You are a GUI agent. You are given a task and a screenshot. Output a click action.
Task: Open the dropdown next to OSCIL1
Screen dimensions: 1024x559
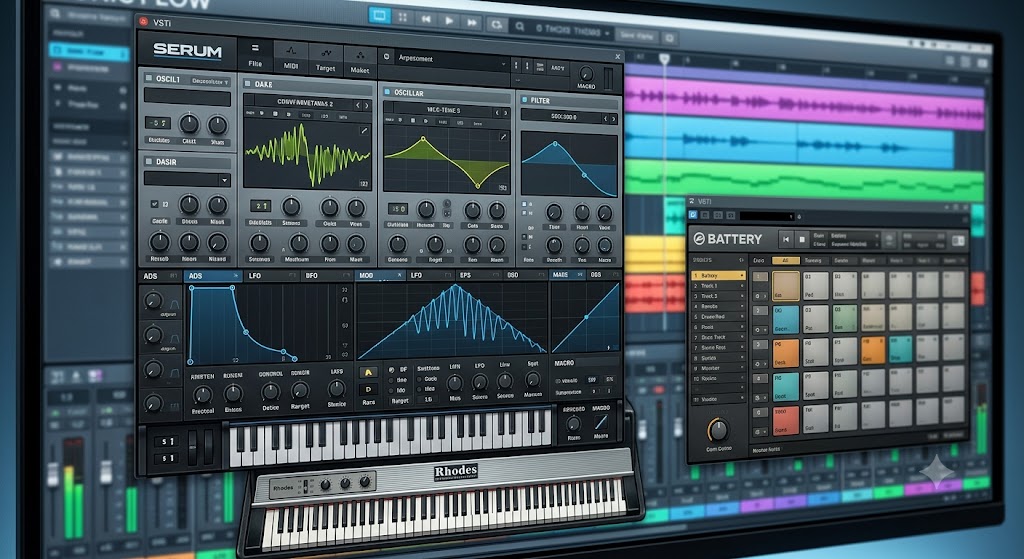tap(210, 81)
